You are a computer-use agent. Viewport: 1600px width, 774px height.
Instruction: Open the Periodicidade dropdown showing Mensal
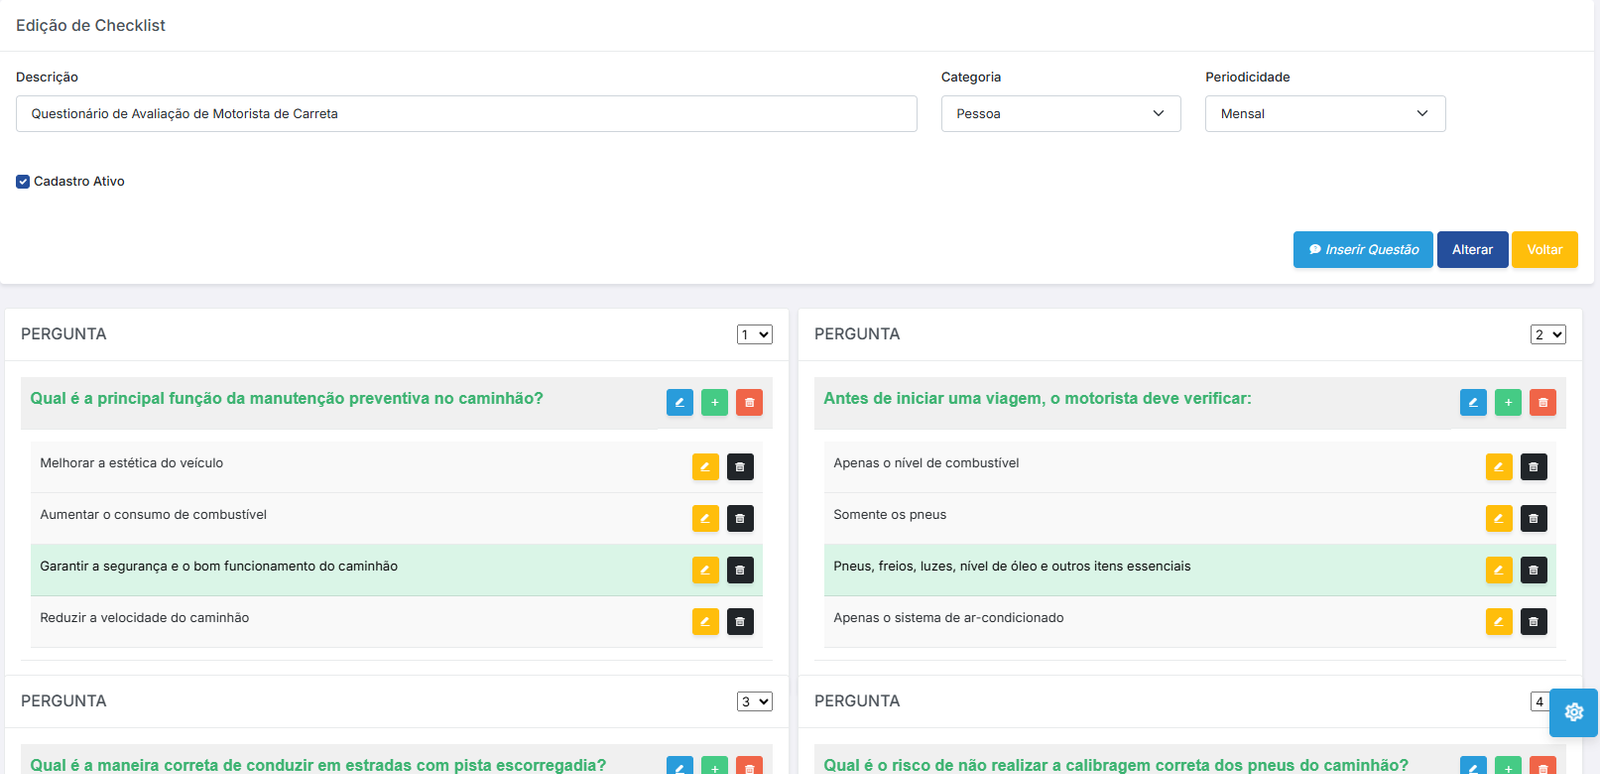pos(1324,114)
